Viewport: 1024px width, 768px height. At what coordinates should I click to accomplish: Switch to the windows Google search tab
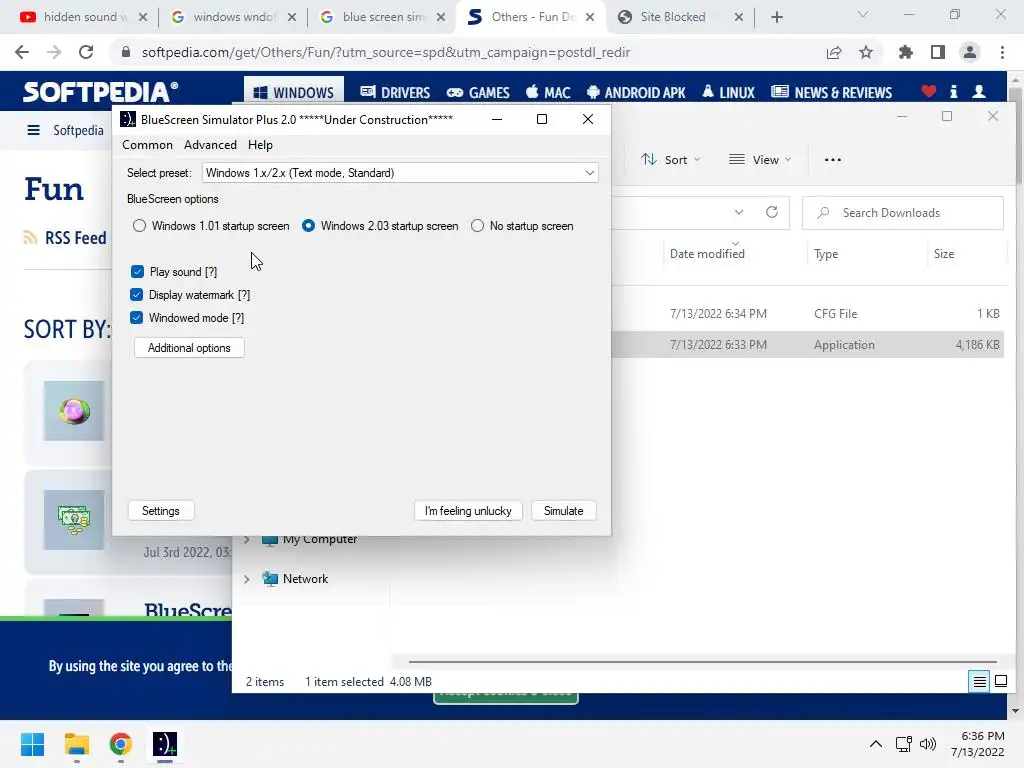234,17
